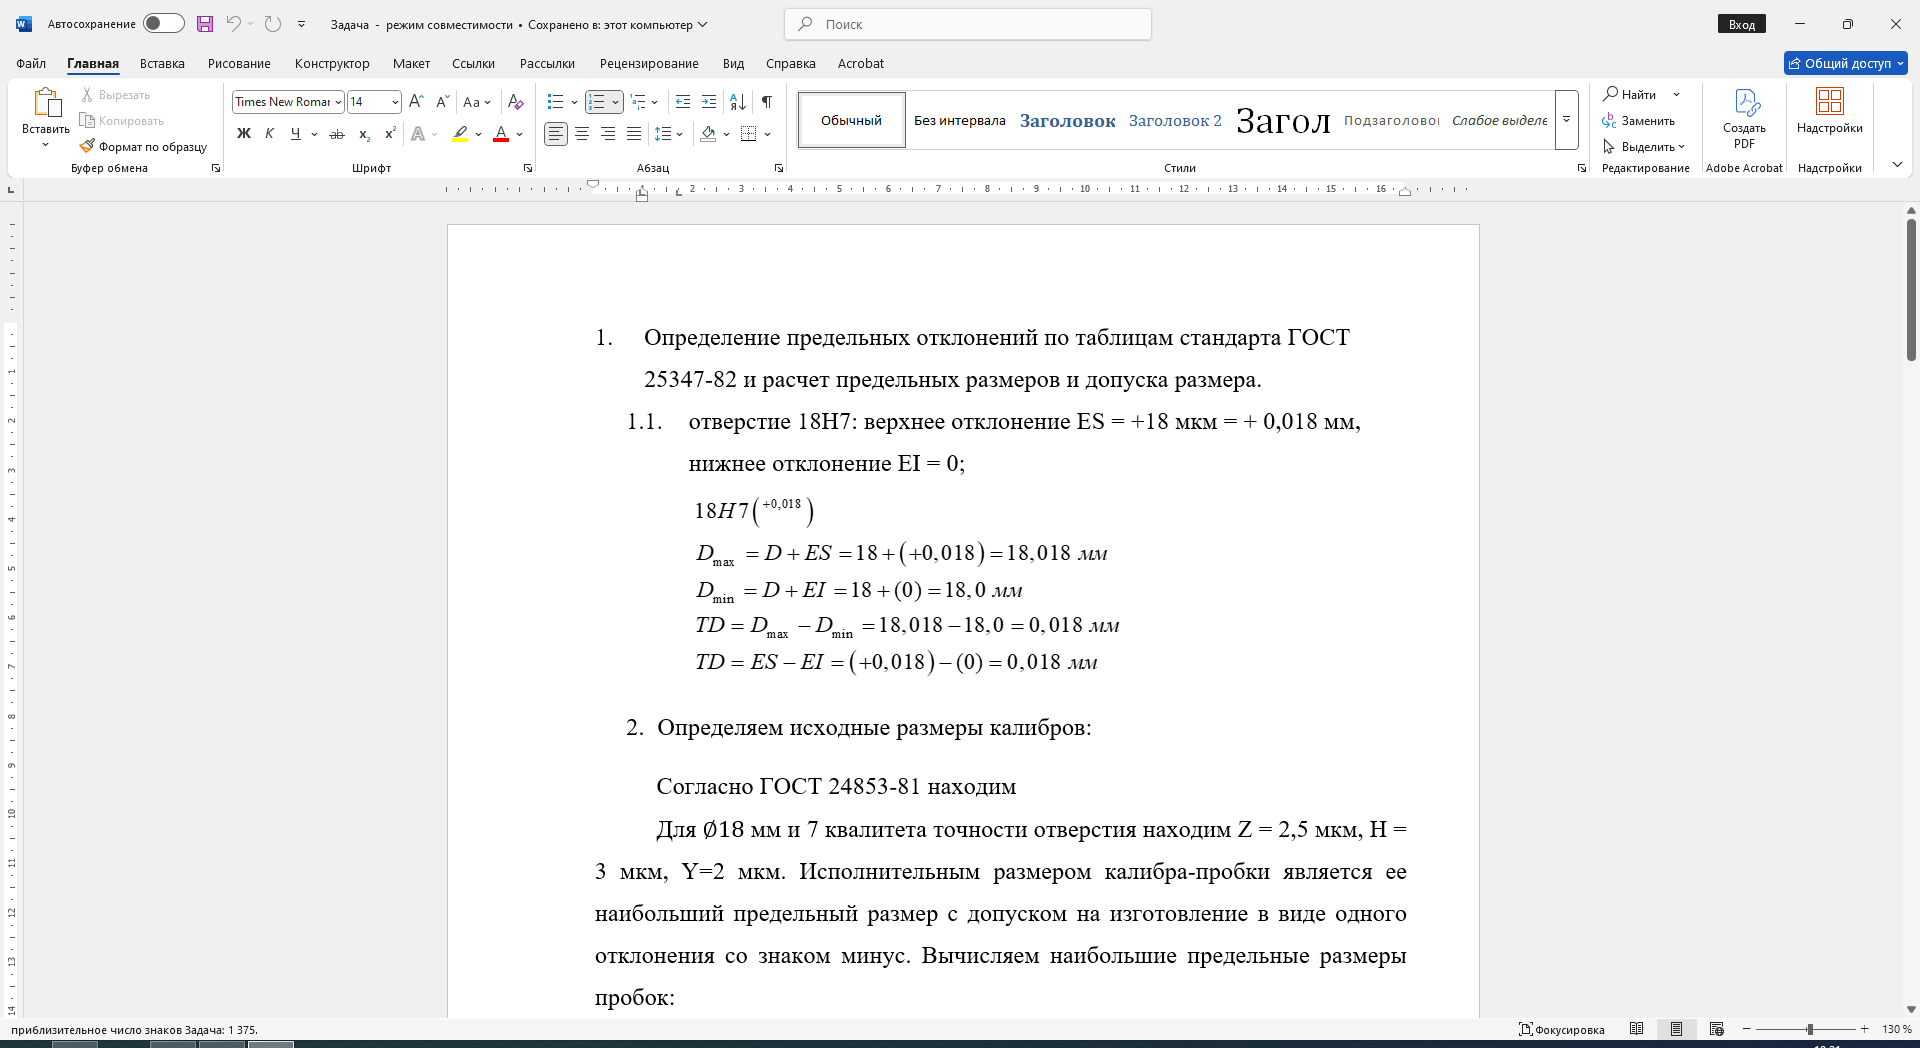1920x1048 pixels.
Task: Increase font size with A-up icon
Action: coord(417,101)
